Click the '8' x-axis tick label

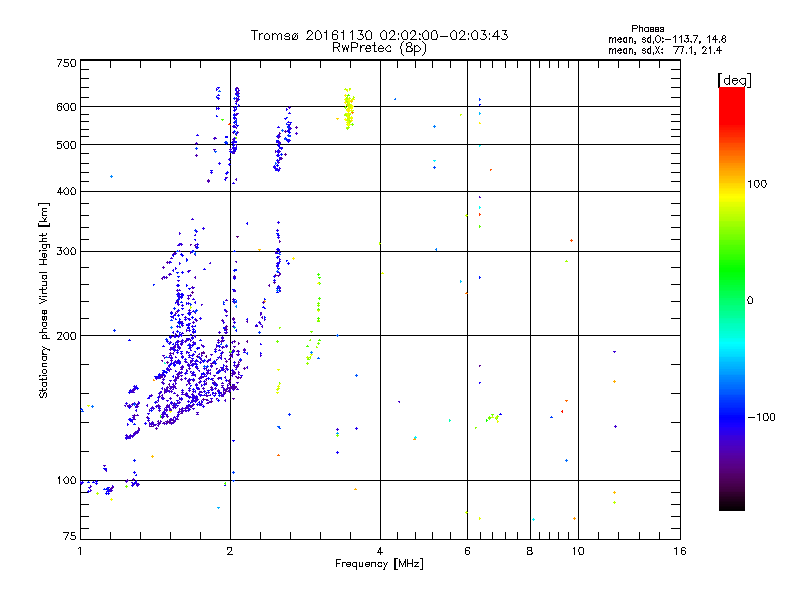[530, 551]
